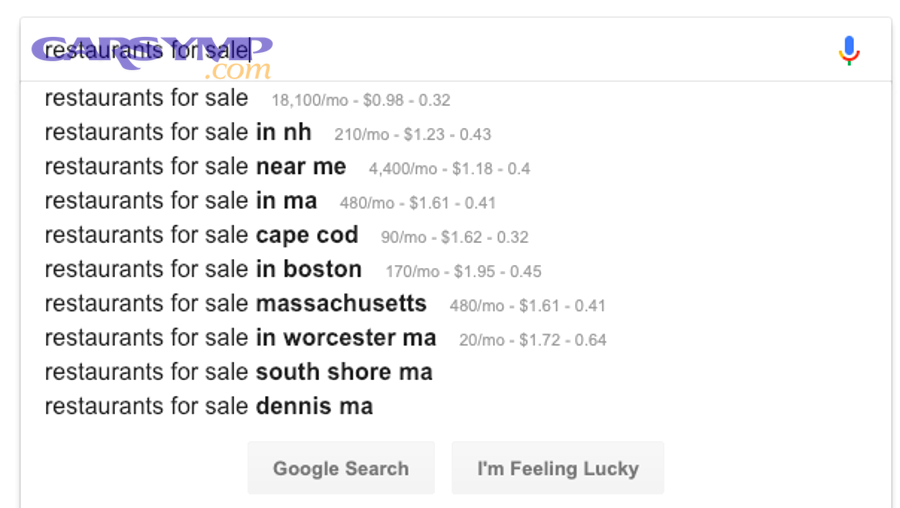Click the 20/mo - $1.72 keyword stats

pos(532,340)
